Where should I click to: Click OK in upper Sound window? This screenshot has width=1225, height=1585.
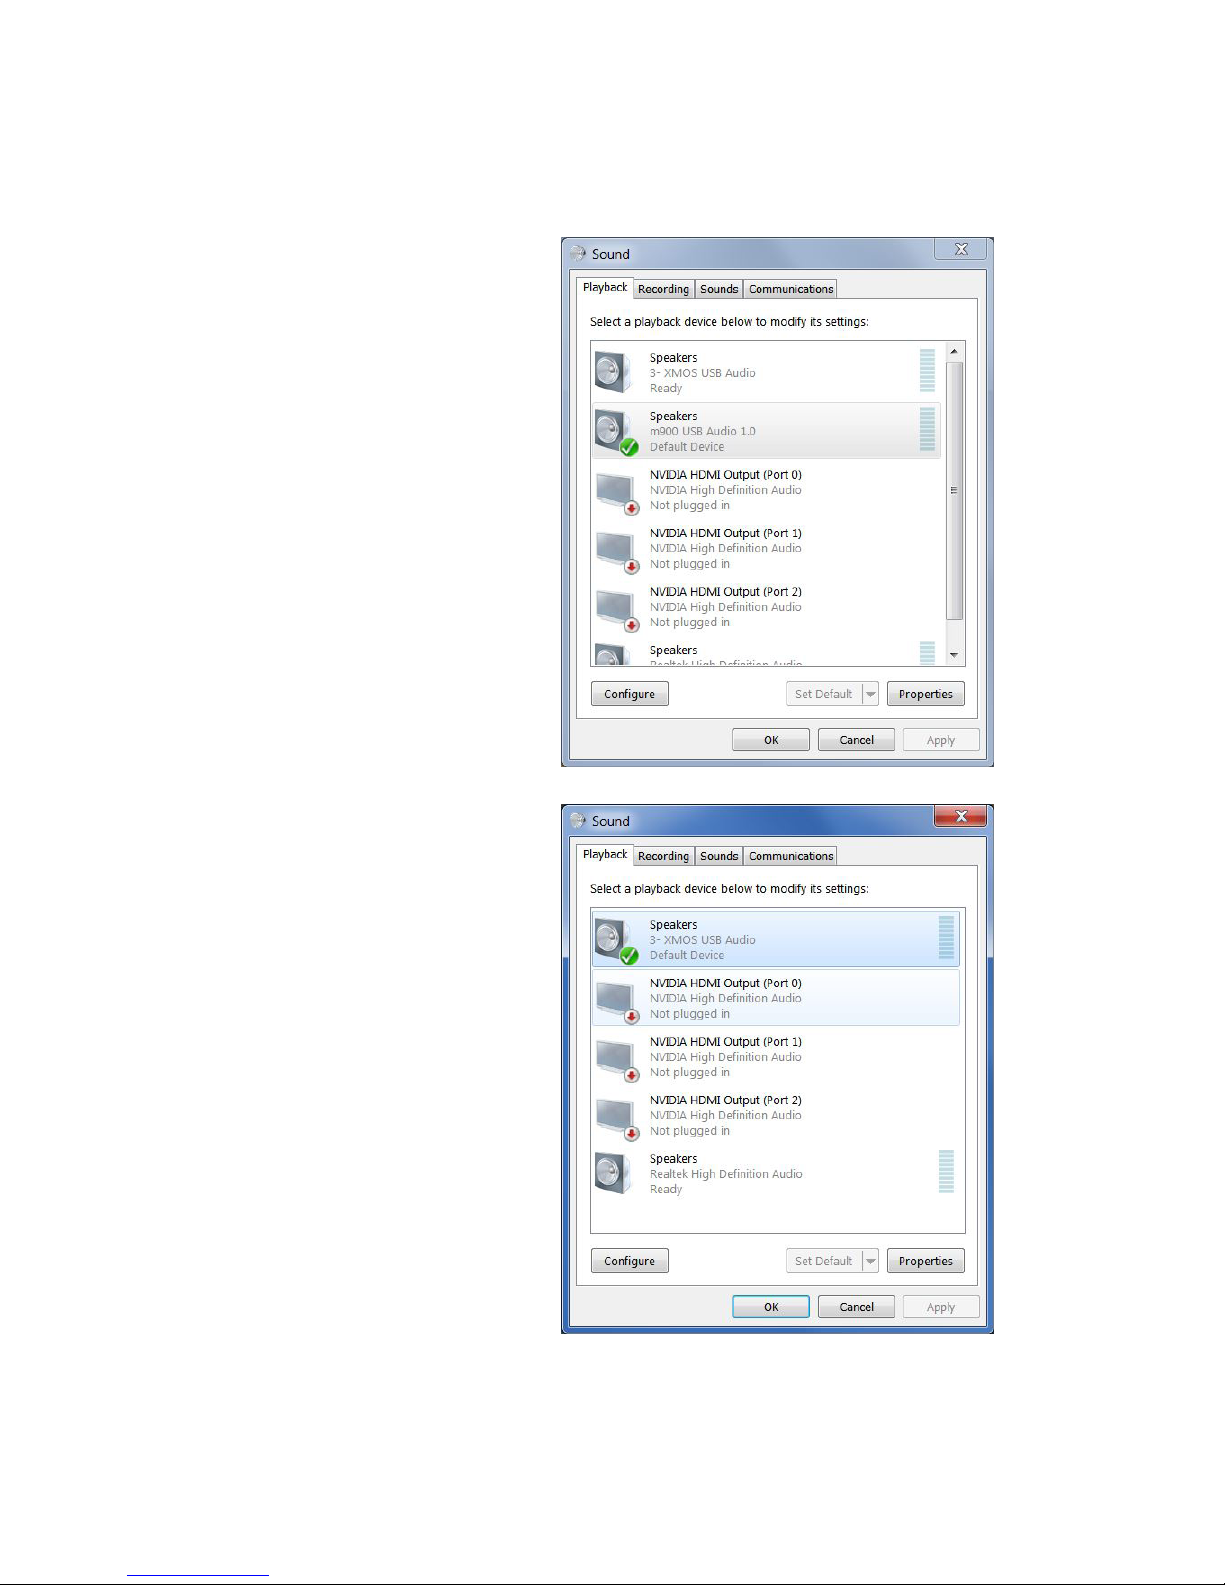click(771, 740)
